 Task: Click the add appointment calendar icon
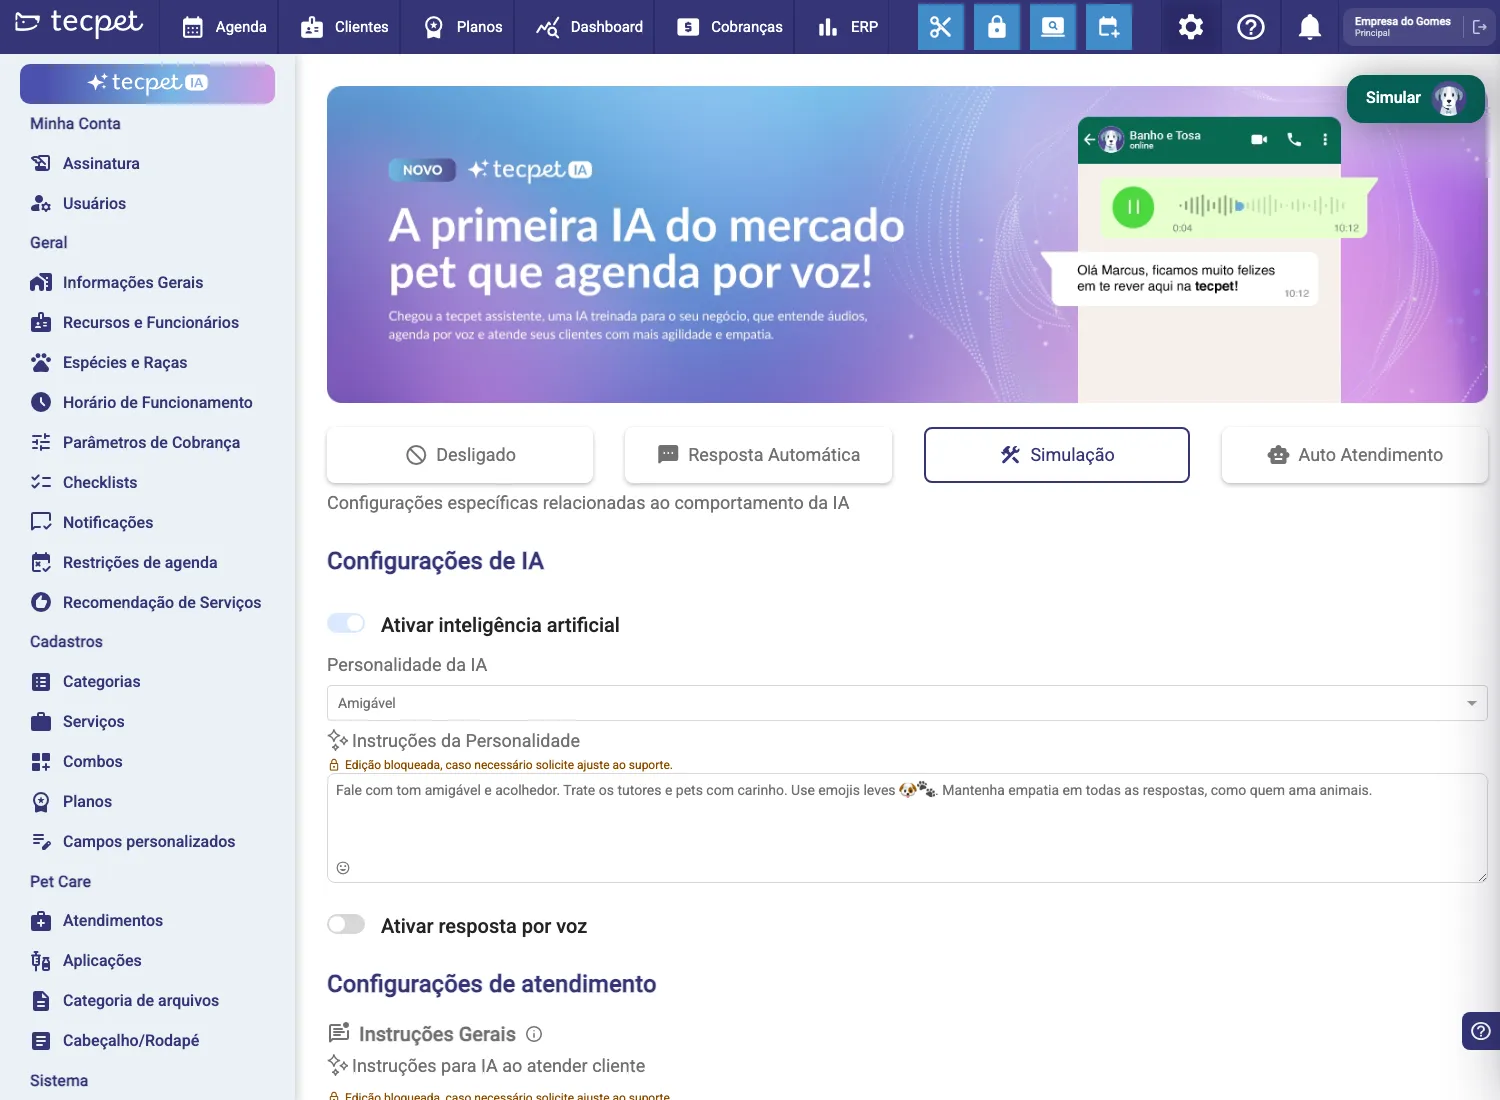1109,27
